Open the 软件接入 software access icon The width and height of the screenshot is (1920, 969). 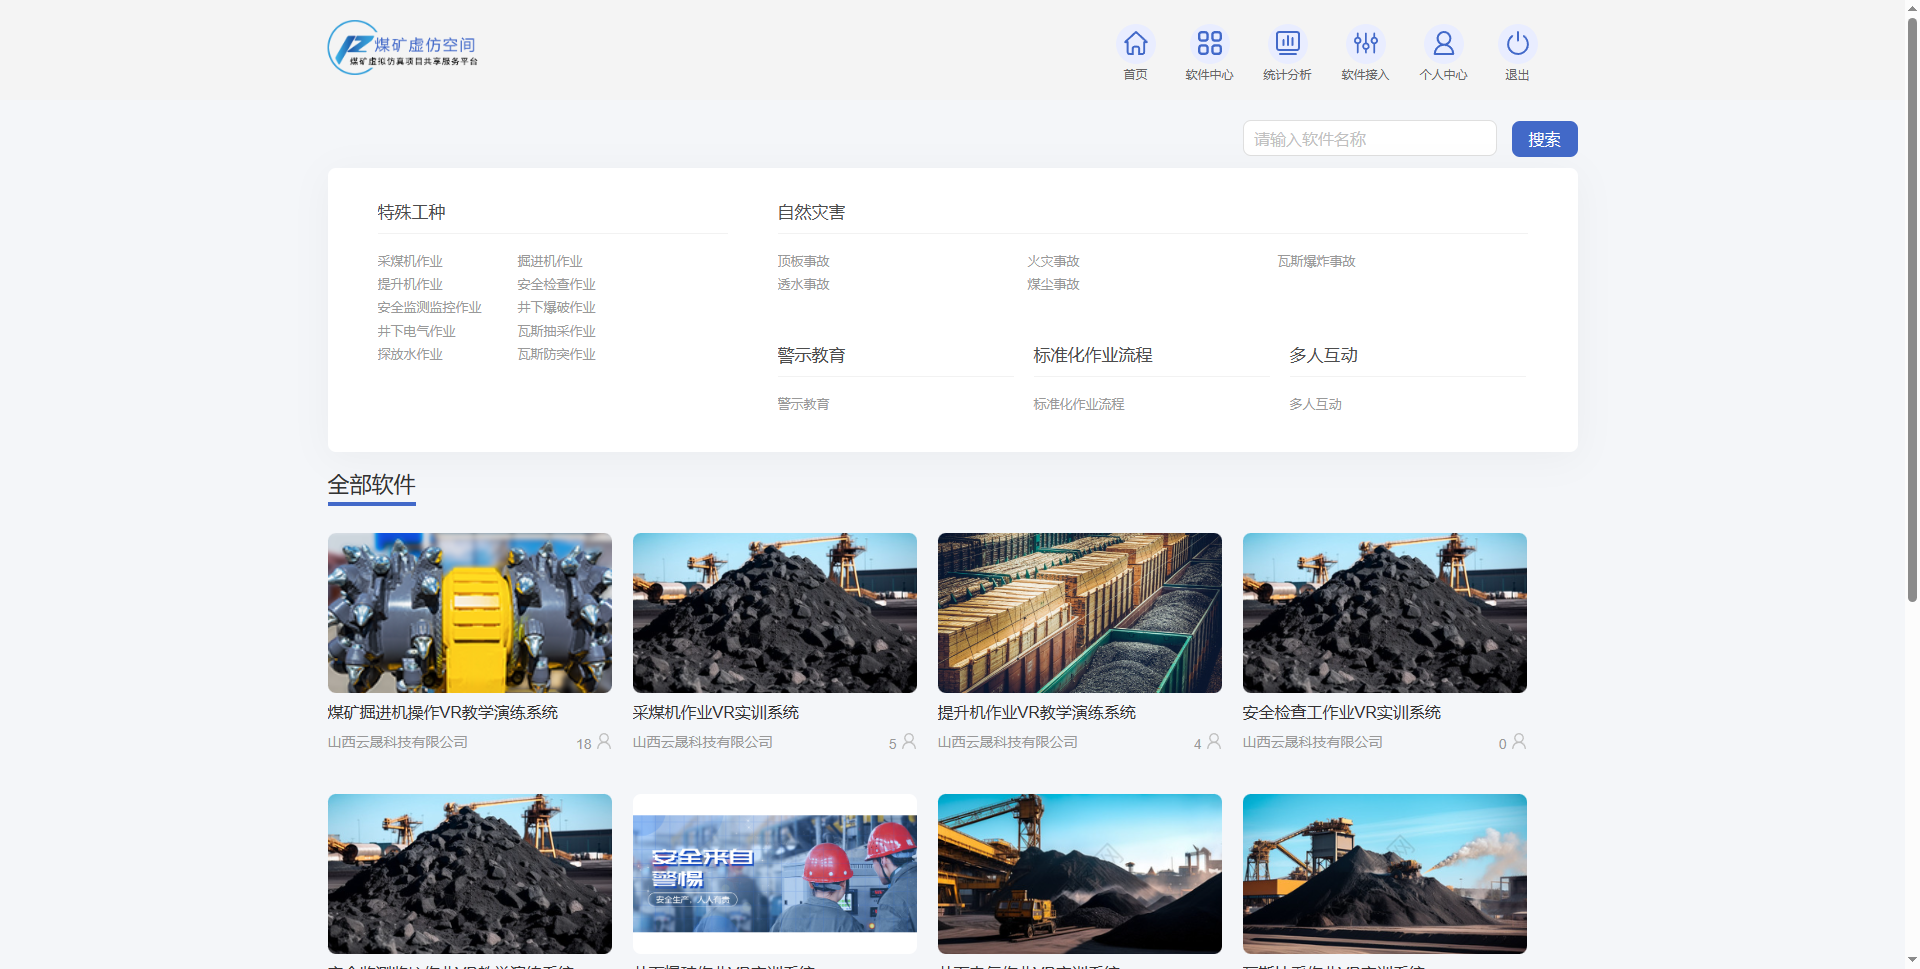click(1365, 44)
